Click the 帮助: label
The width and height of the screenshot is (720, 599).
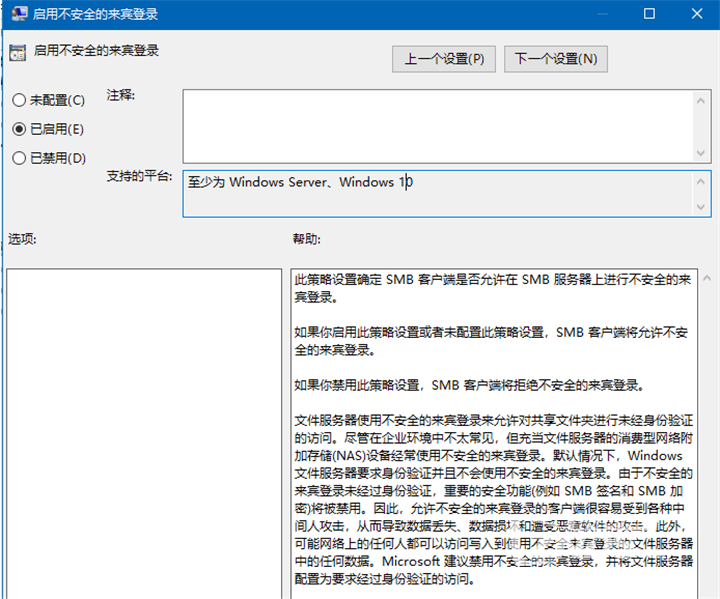click(x=307, y=239)
